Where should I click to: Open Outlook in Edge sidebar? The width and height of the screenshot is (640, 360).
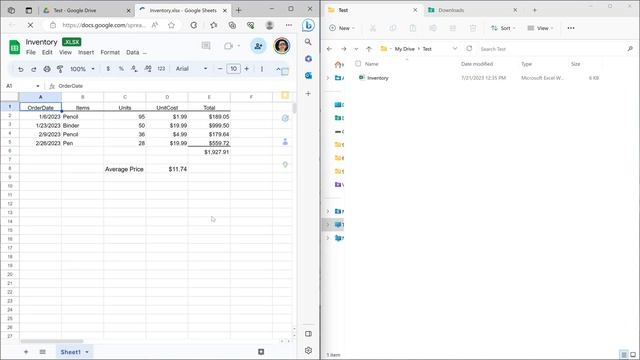308,76
